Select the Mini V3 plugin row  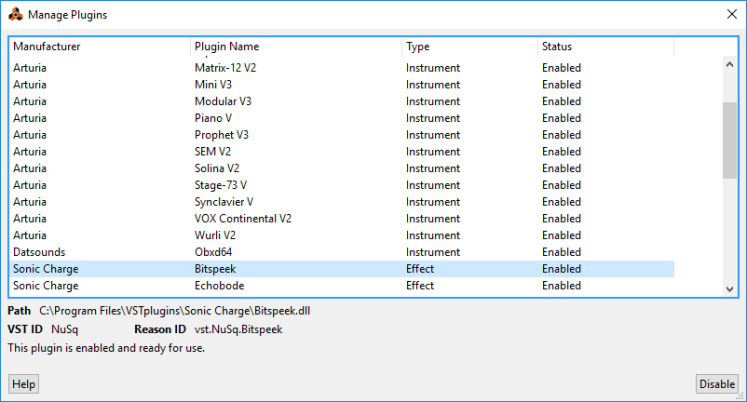coord(213,85)
